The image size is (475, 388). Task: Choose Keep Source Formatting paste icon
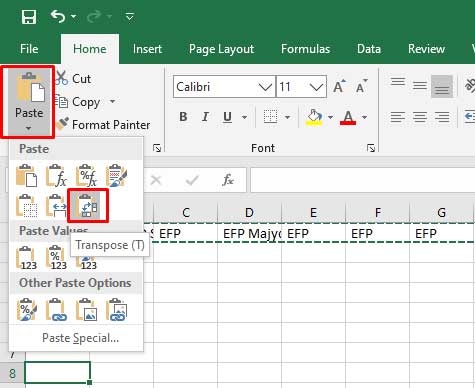[x=116, y=175]
